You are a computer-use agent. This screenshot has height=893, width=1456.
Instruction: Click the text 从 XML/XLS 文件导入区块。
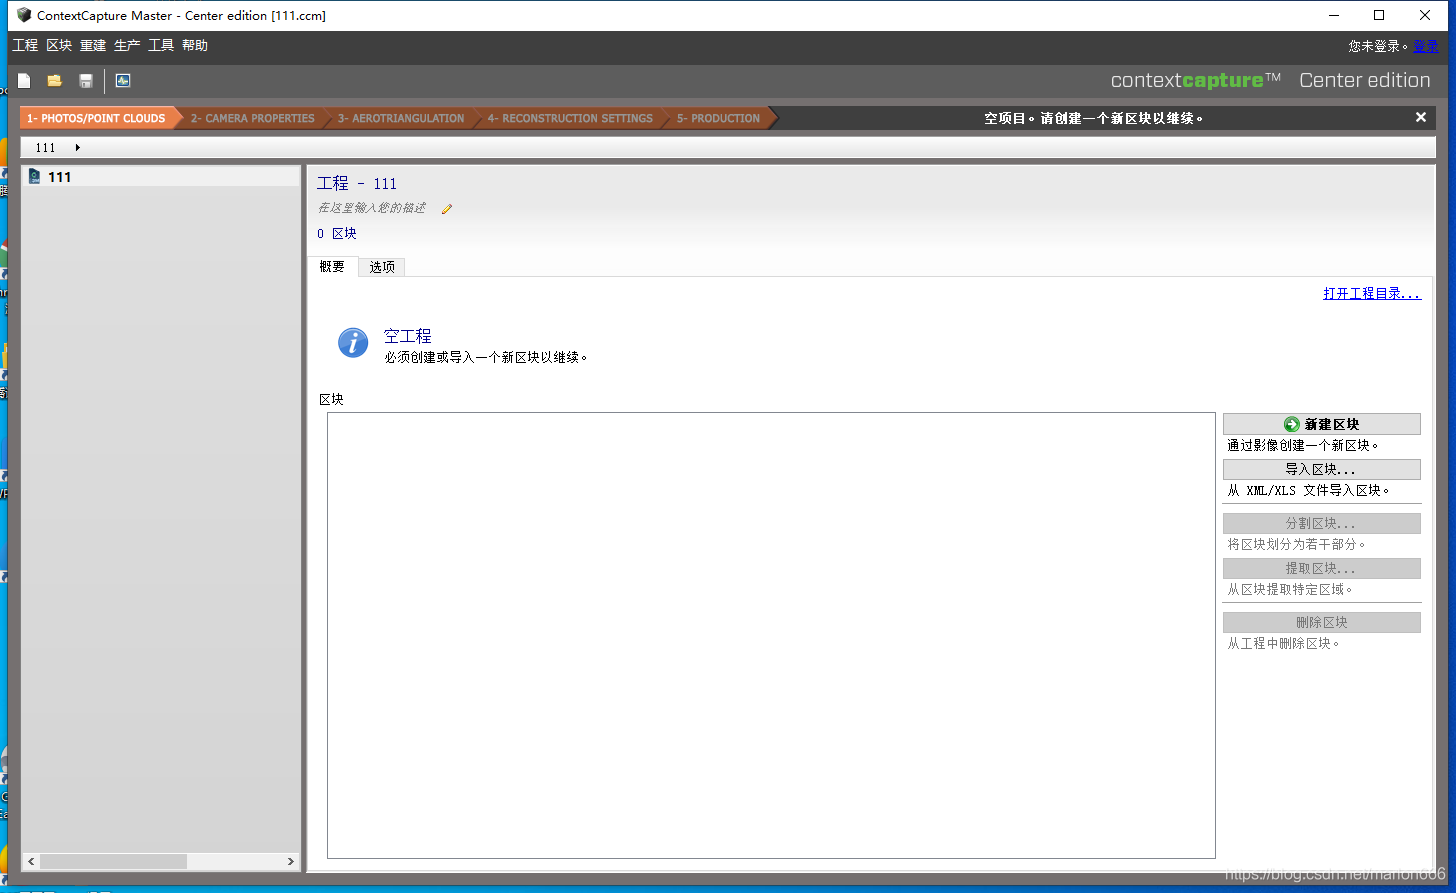coord(1309,490)
